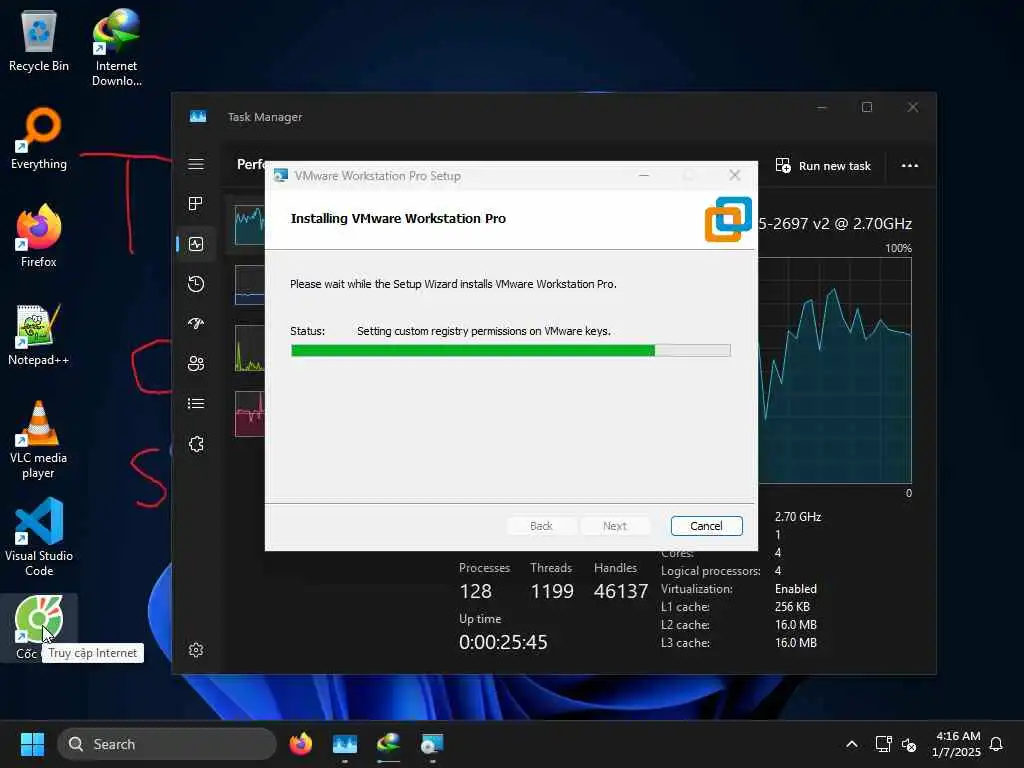Click the VMware logo in the setup header
Image resolution: width=1024 pixels, height=768 pixels.
pyautogui.click(x=728, y=219)
